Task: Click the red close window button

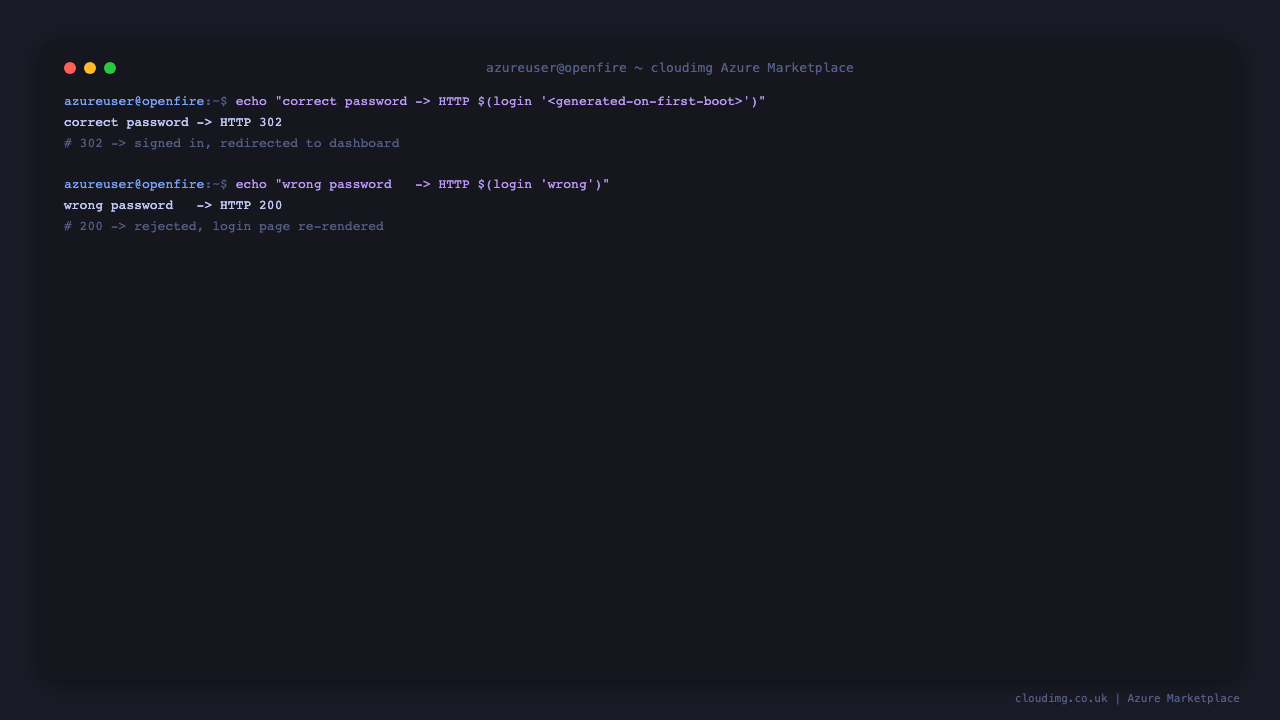Action: tap(70, 68)
